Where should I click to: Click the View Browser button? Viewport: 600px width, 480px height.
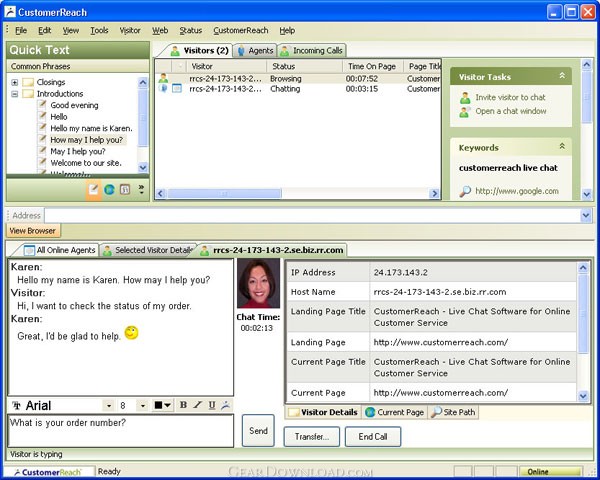pyautogui.click(x=33, y=231)
